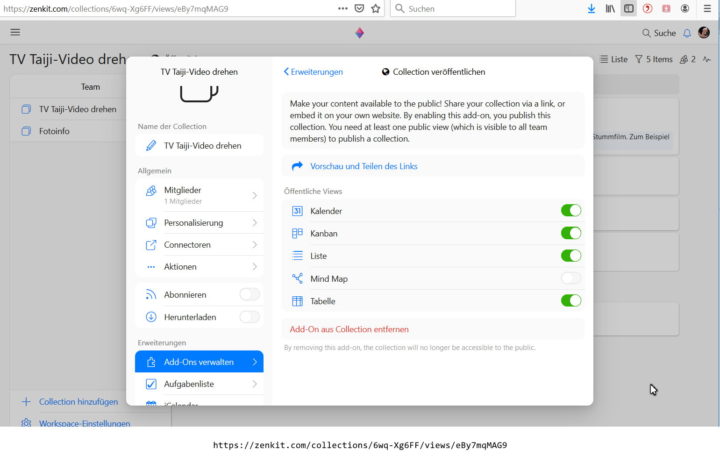720x464 pixels.
Task: Go back to Erweiterungen
Action: pyautogui.click(x=313, y=72)
